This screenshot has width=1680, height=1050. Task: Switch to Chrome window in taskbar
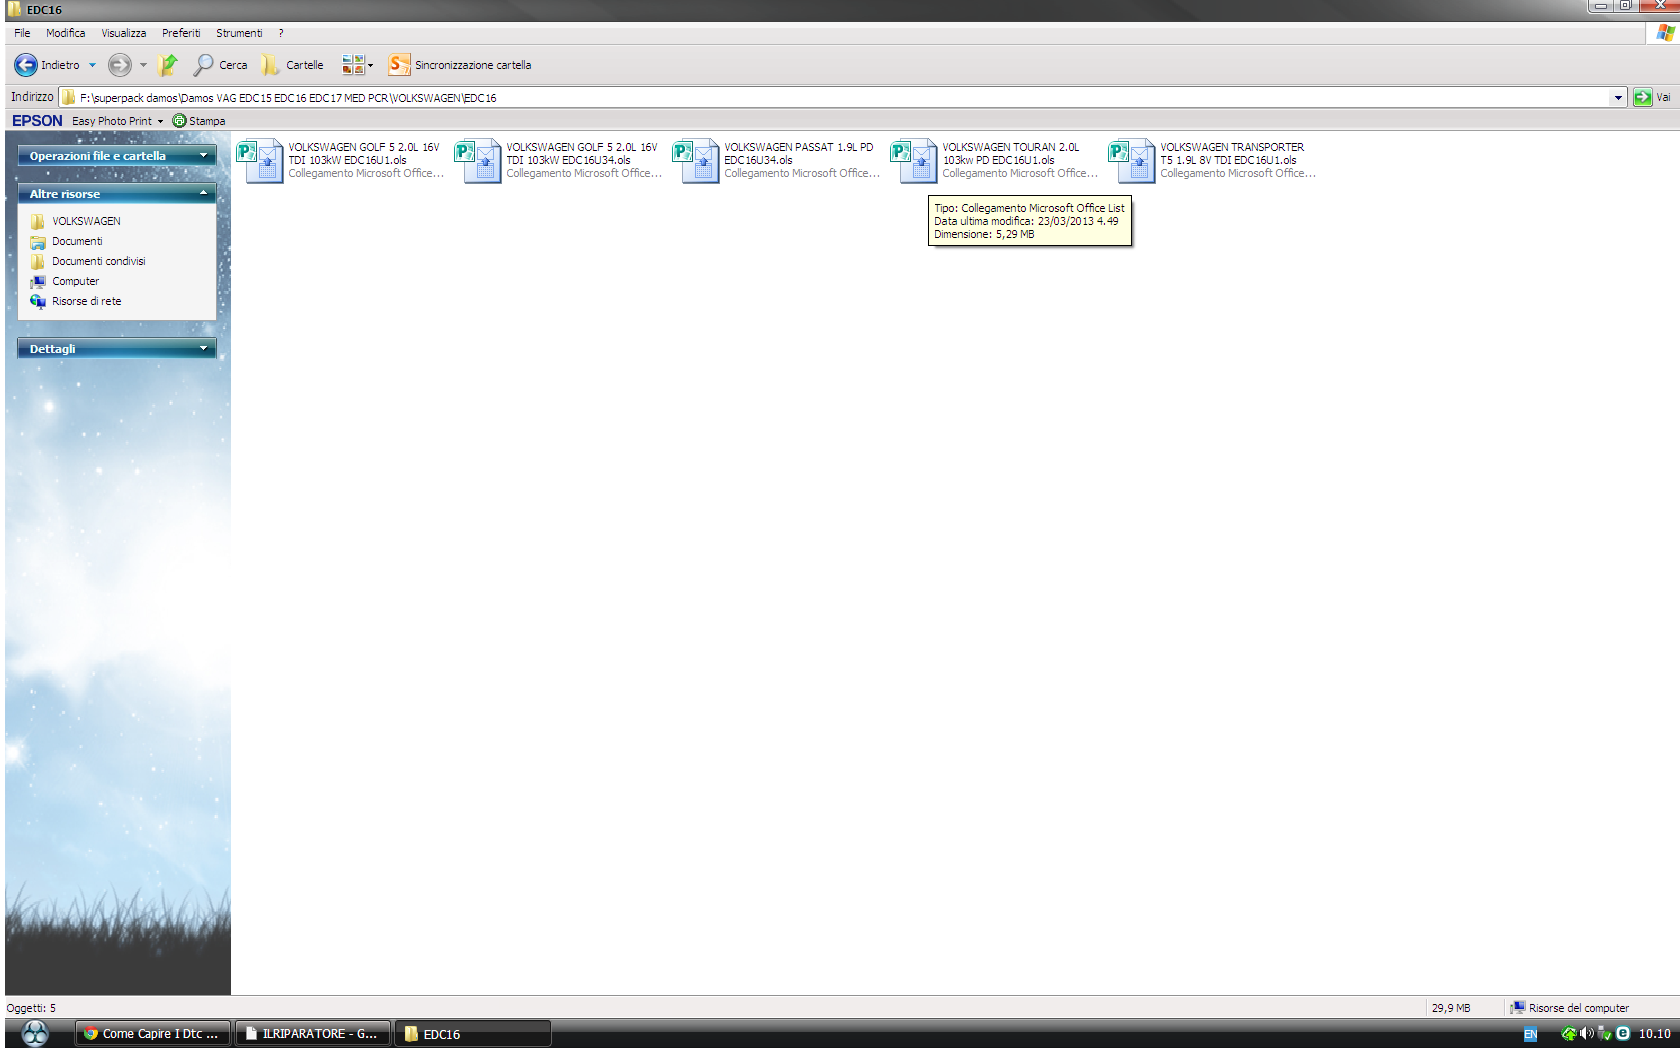click(x=153, y=1034)
